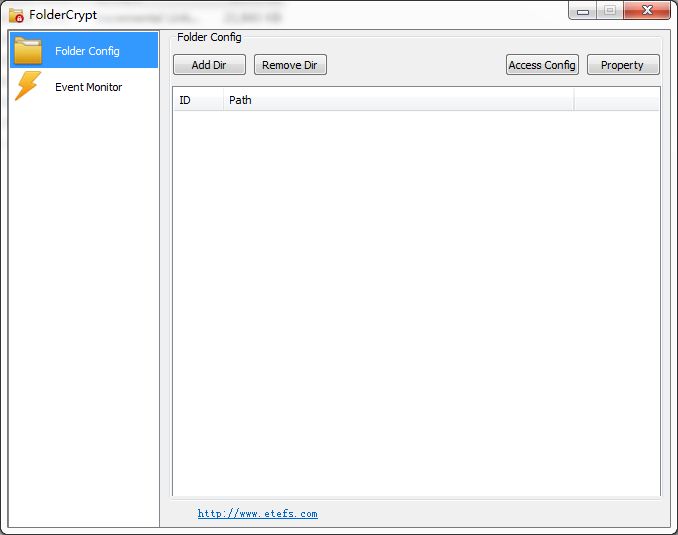Visit the http://www.etefs.com link
Image resolution: width=678 pixels, height=535 pixels.
(x=258, y=513)
